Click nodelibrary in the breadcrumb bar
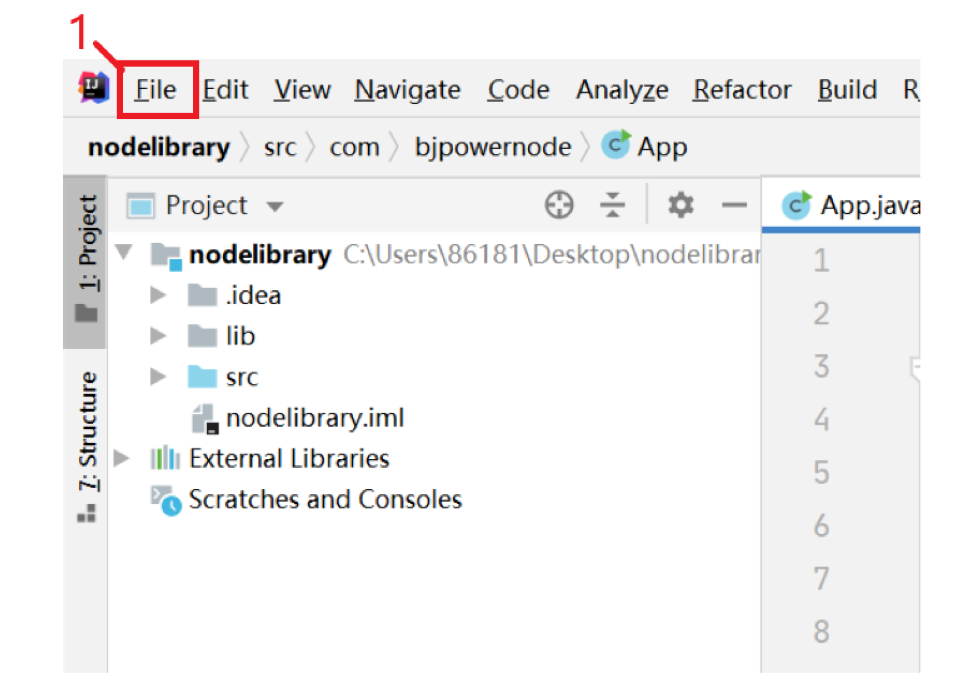 159,147
